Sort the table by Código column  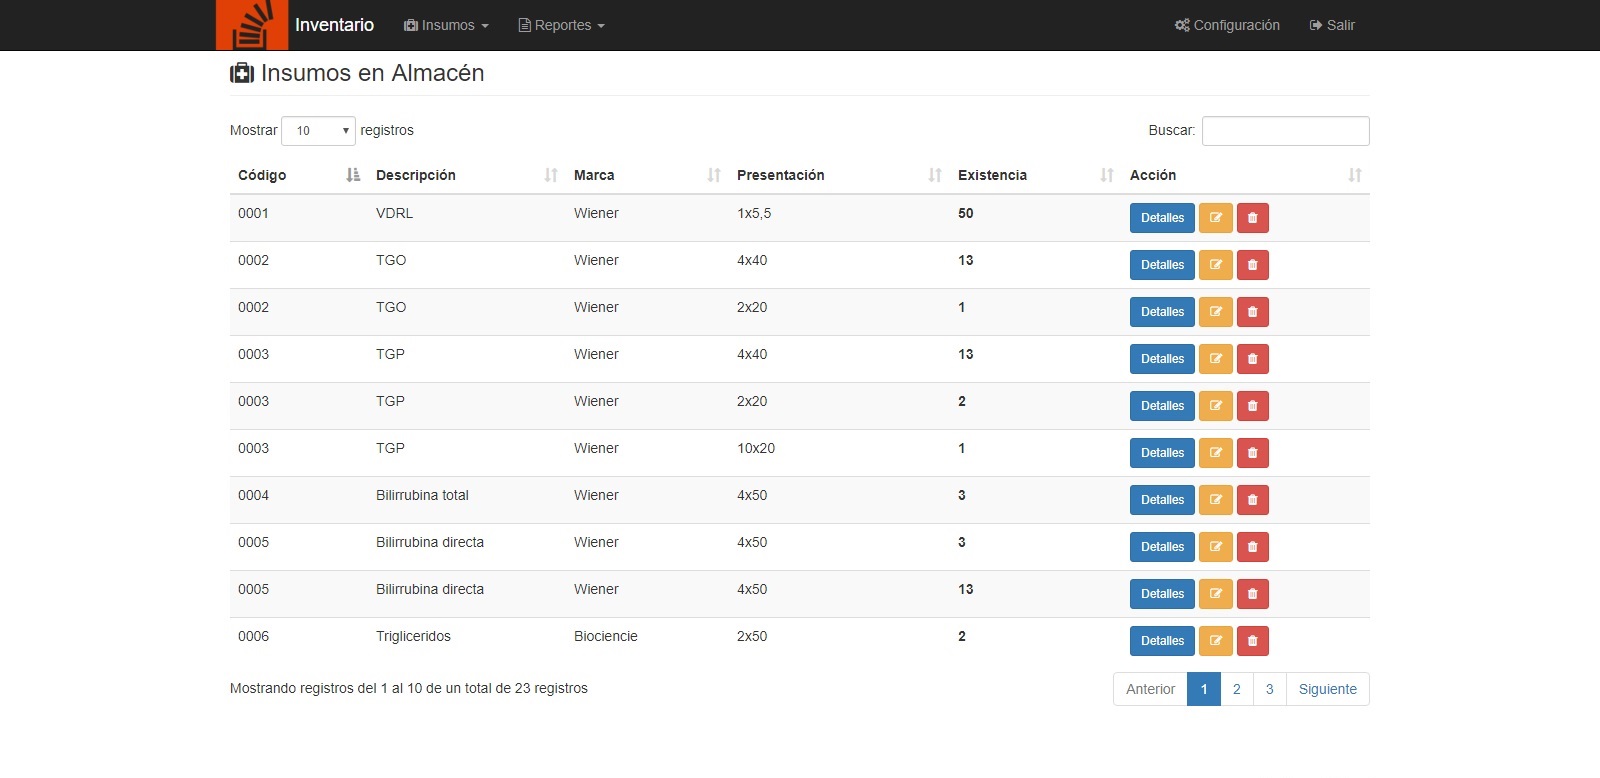click(x=299, y=175)
